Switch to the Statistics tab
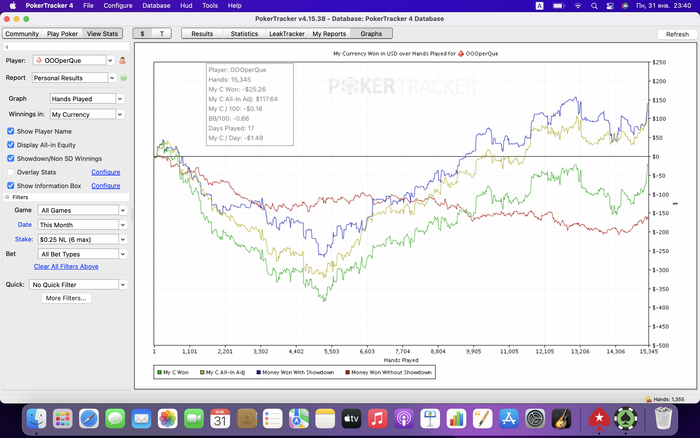This screenshot has height=438, width=700. point(244,33)
